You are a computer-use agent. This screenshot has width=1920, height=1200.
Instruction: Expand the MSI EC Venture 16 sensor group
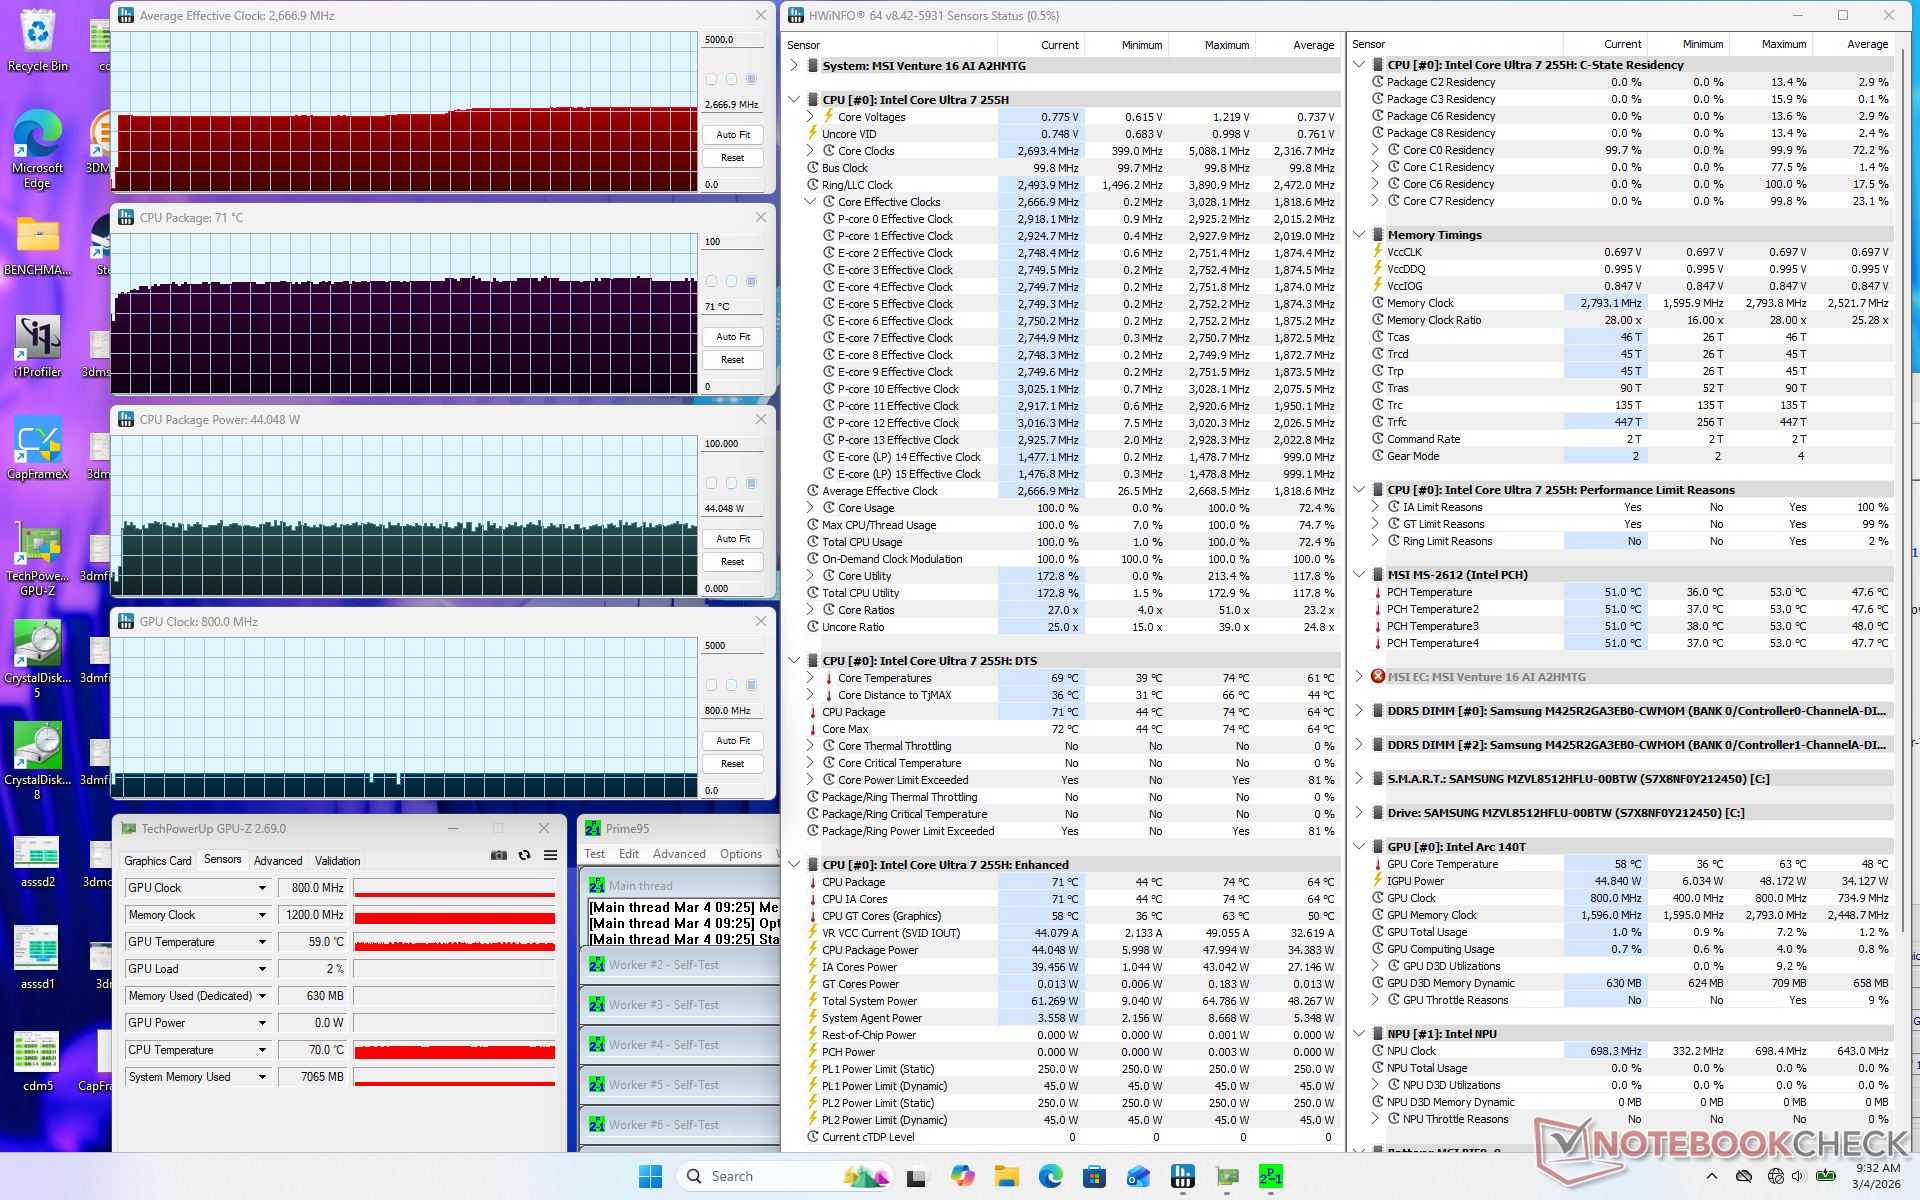(x=1359, y=677)
